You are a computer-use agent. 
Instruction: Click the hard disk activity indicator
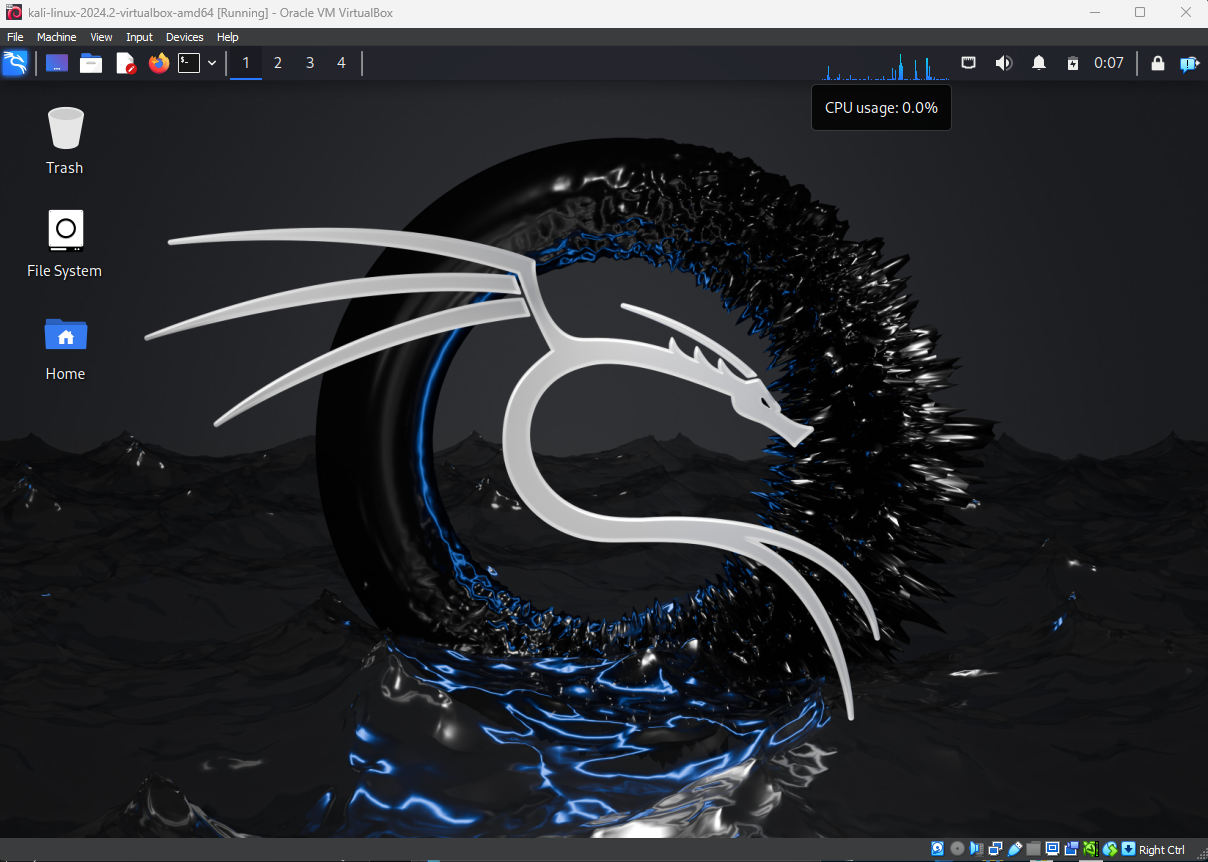[x=938, y=849]
